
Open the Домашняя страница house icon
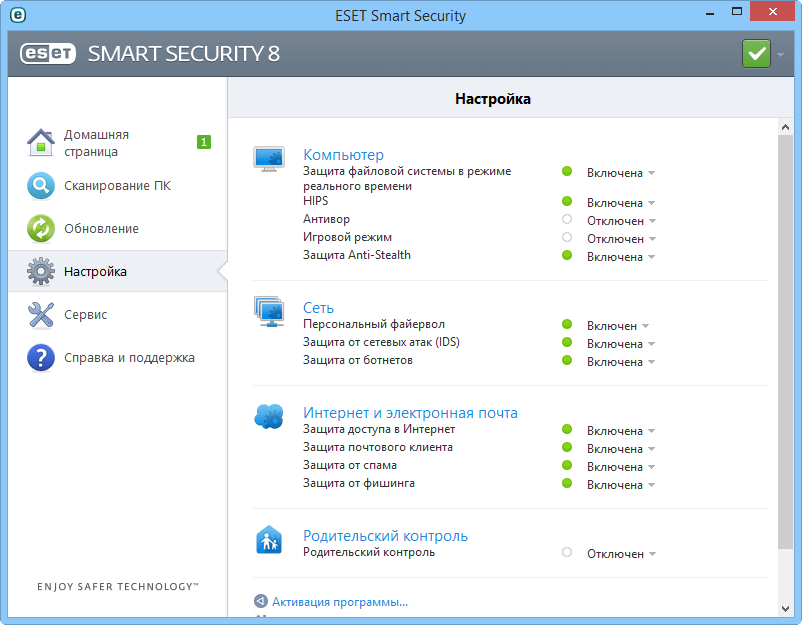click(x=40, y=142)
